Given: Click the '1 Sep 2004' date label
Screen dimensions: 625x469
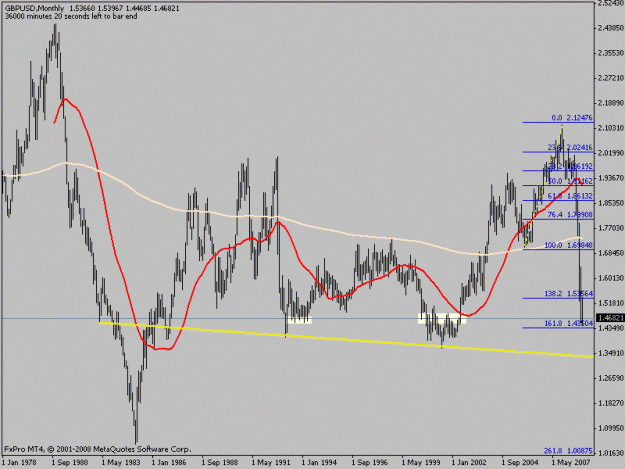Looking at the screenshot, I should tap(520, 463).
